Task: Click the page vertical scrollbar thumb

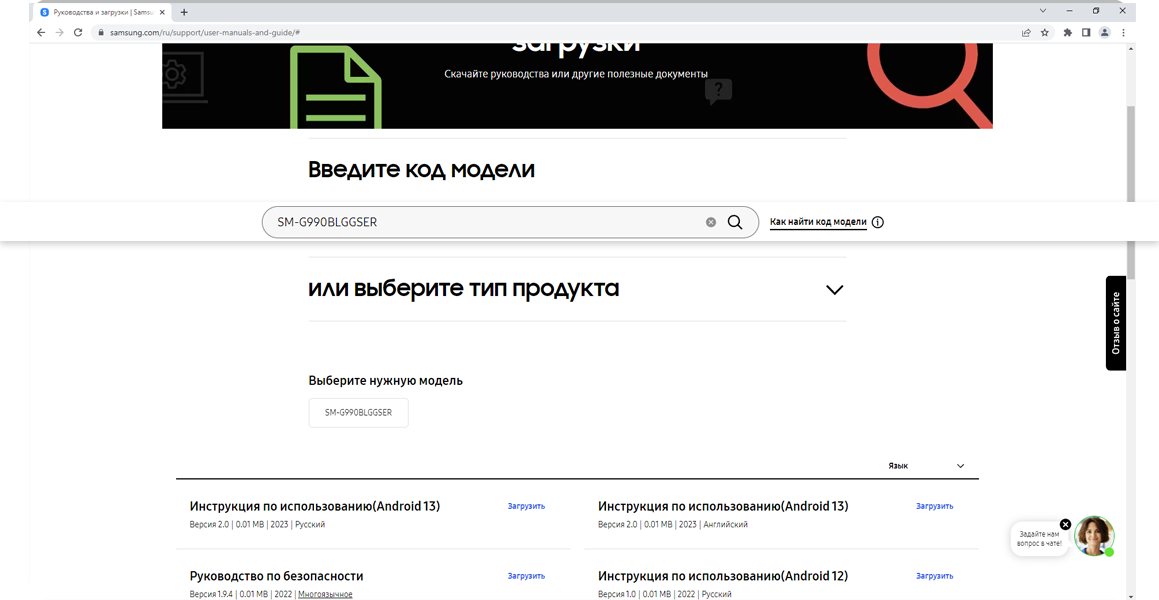Action: (x=1130, y=192)
